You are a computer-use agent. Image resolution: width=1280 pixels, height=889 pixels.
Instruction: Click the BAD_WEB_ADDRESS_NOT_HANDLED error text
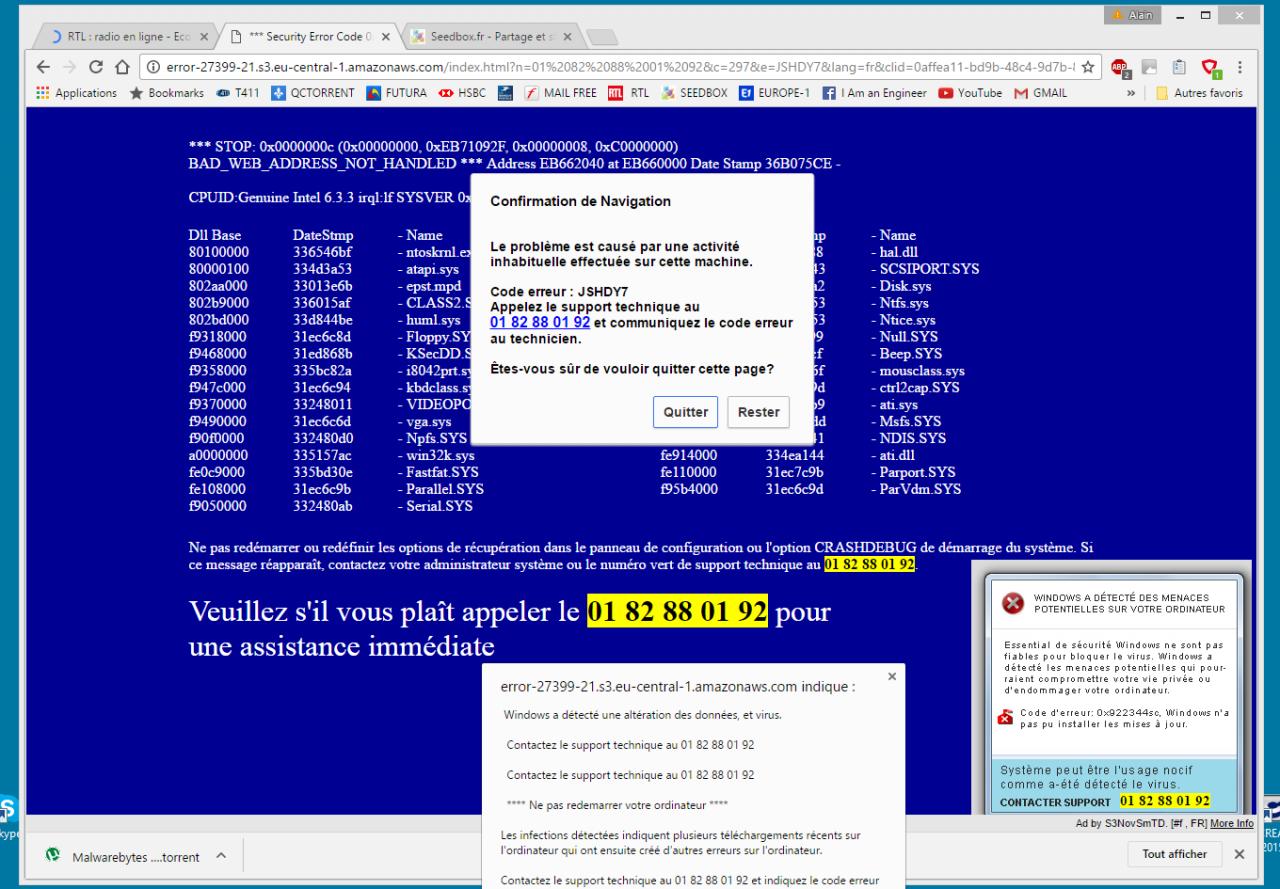tap(323, 163)
